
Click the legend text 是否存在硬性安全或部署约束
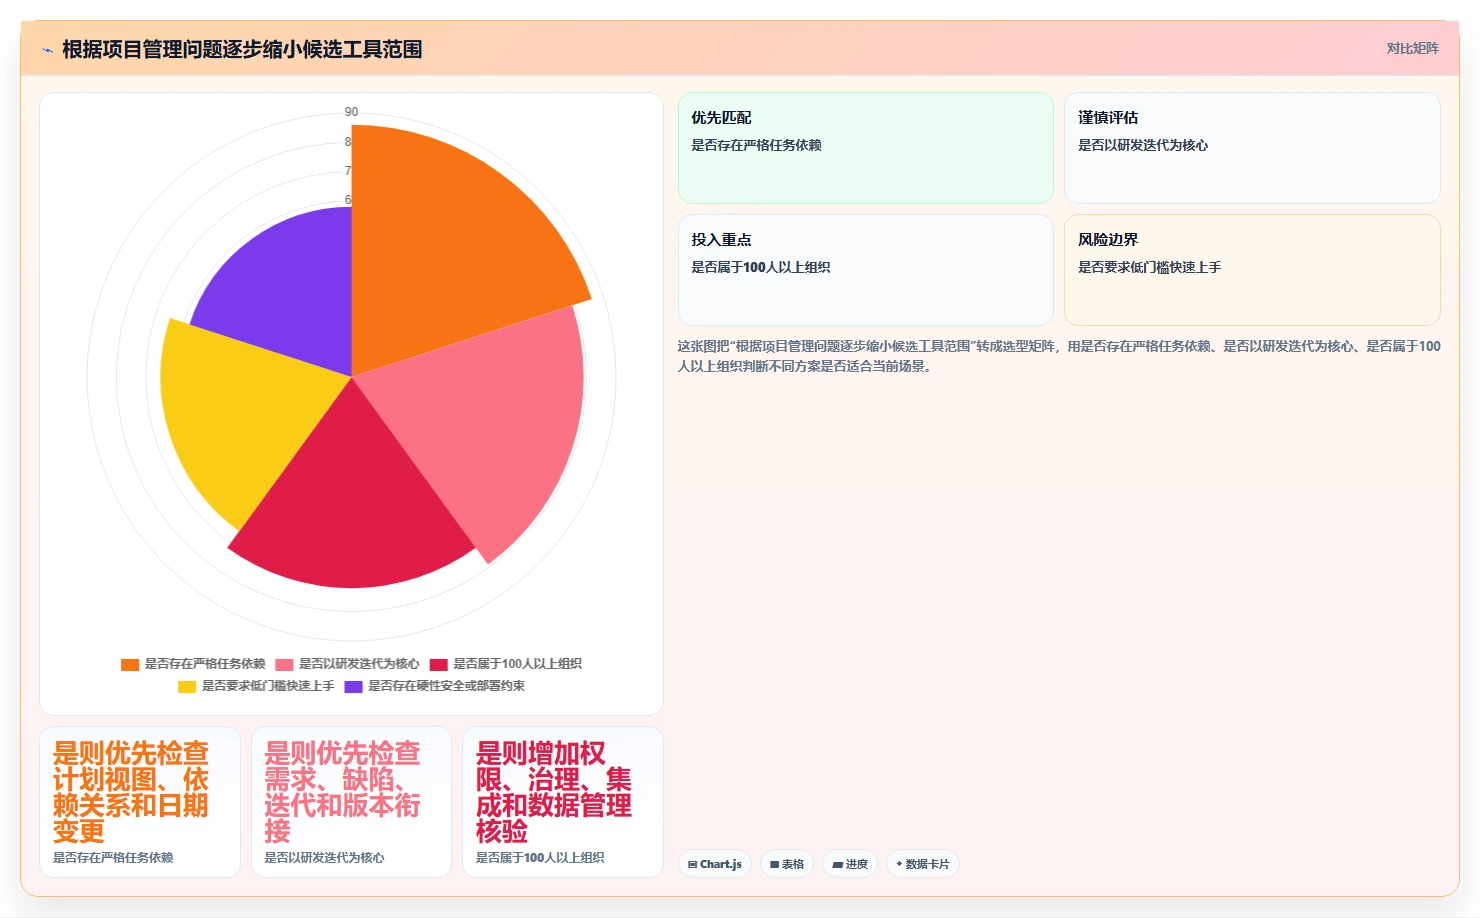[446, 686]
